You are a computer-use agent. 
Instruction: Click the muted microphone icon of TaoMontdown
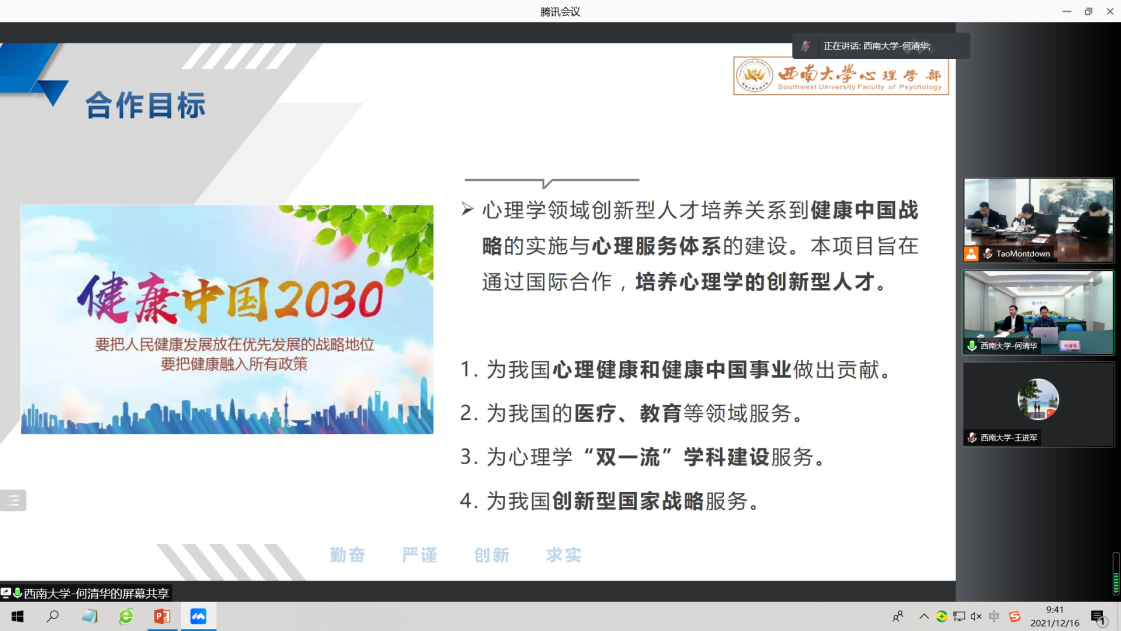(x=987, y=254)
